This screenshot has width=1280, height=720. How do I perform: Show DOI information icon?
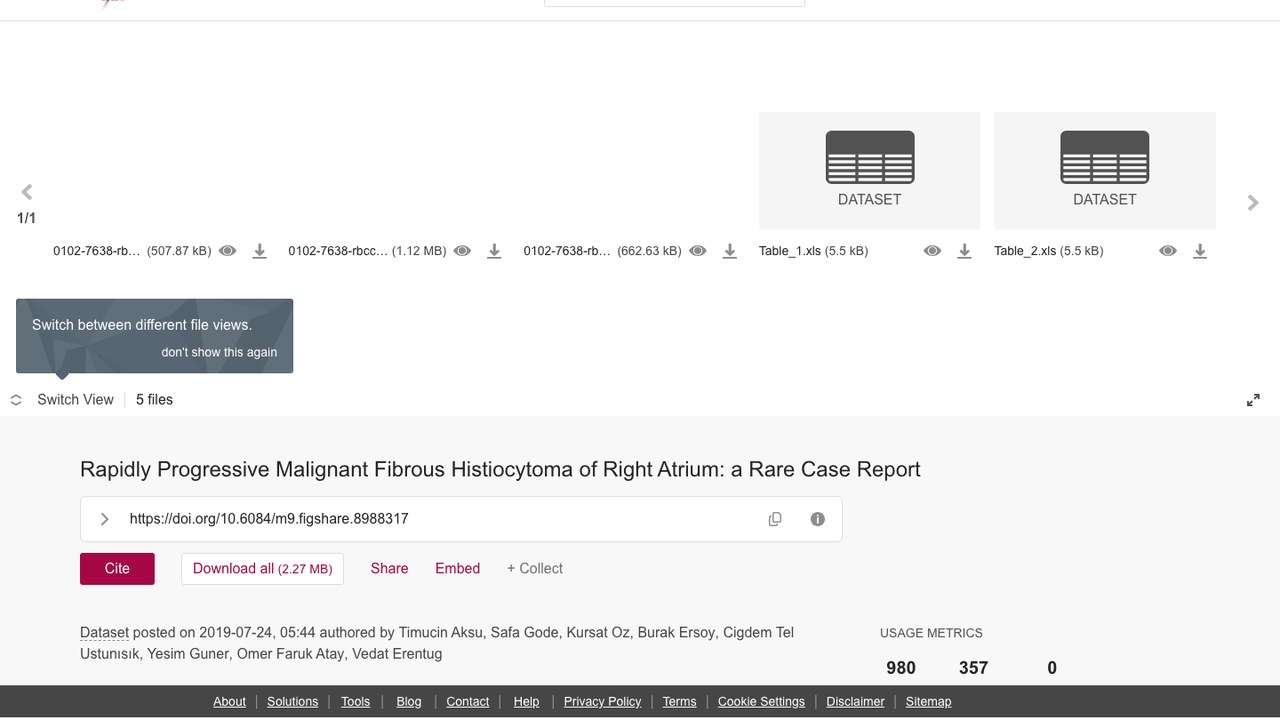click(x=818, y=519)
